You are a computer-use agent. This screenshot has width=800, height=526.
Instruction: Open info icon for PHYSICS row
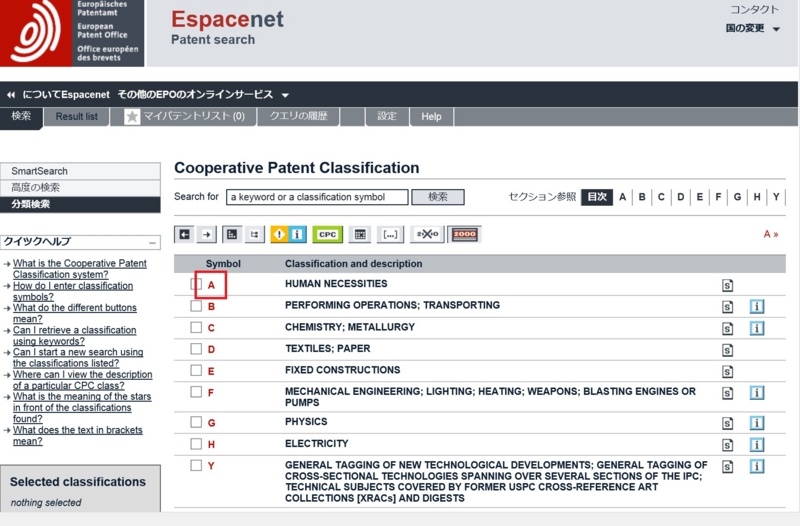coord(757,423)
